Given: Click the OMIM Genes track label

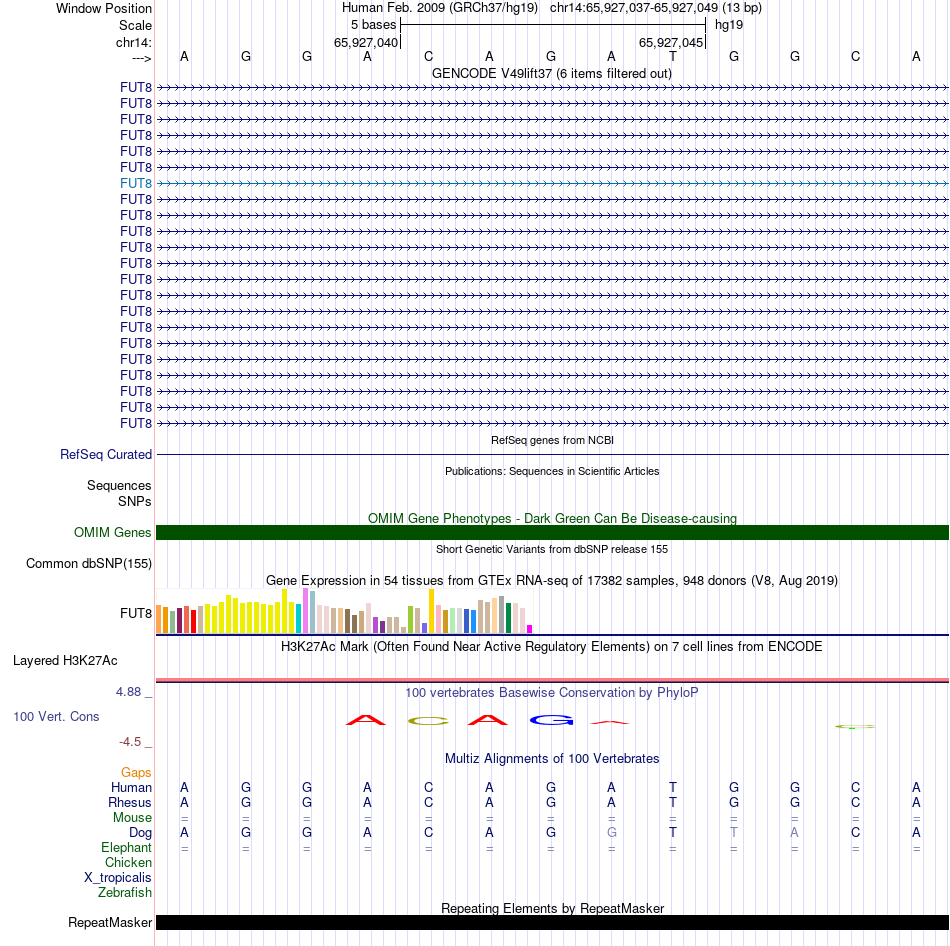Looking at the screenshot, I should coord(113,532).
